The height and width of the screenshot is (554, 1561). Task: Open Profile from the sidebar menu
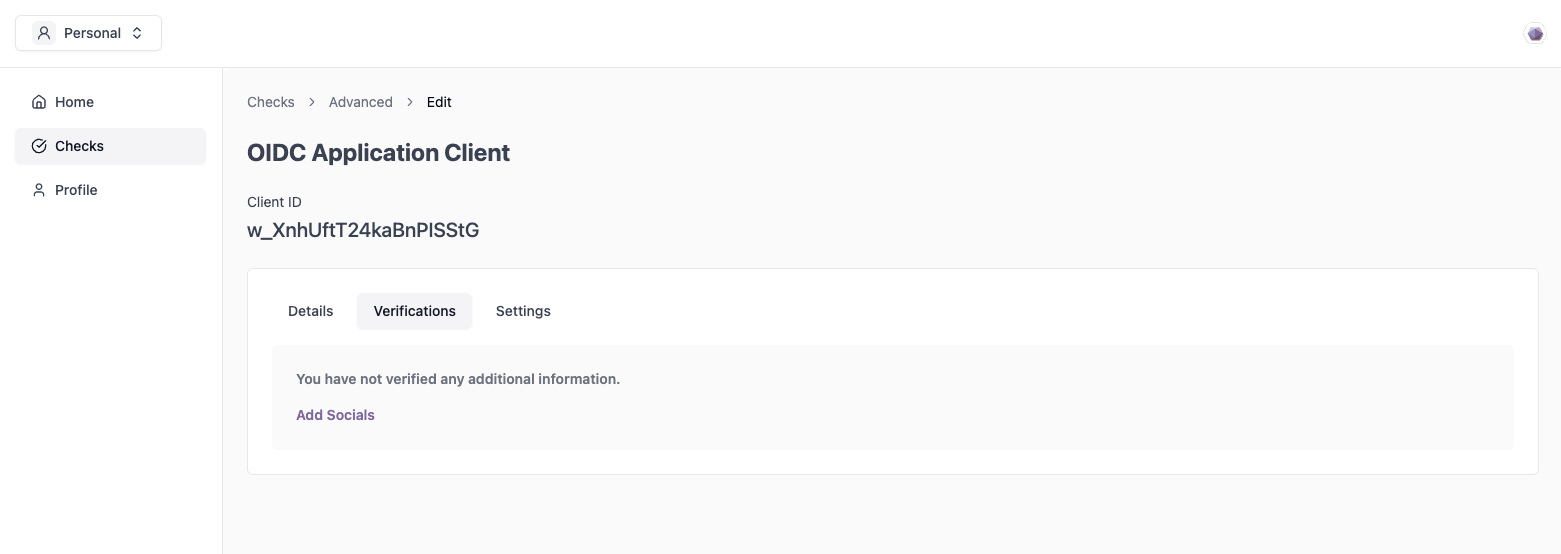tap(110, 190)
